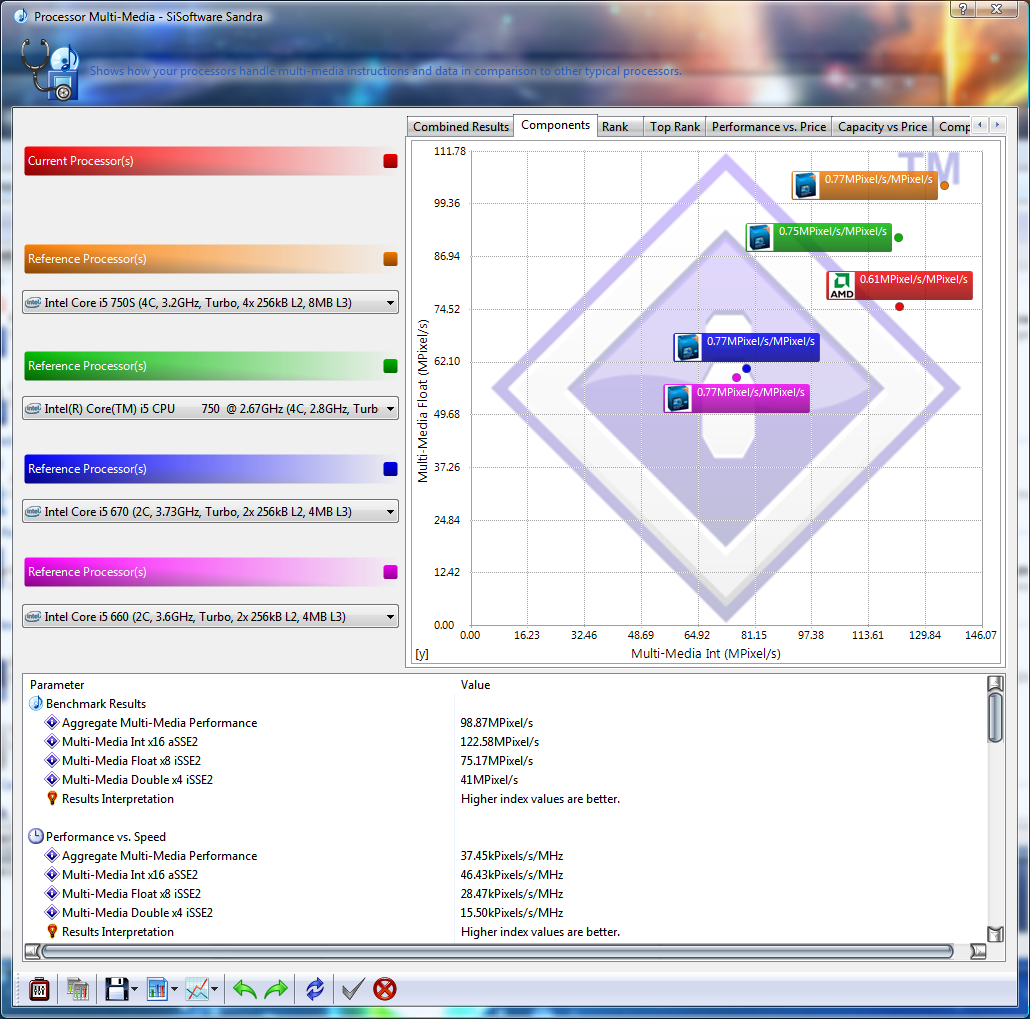Viewport: 1030px width, 1019px height.
Task: Click the 0.75MPixel/s/MPixel/s green chart label
Action: click(x=819, y=237)
